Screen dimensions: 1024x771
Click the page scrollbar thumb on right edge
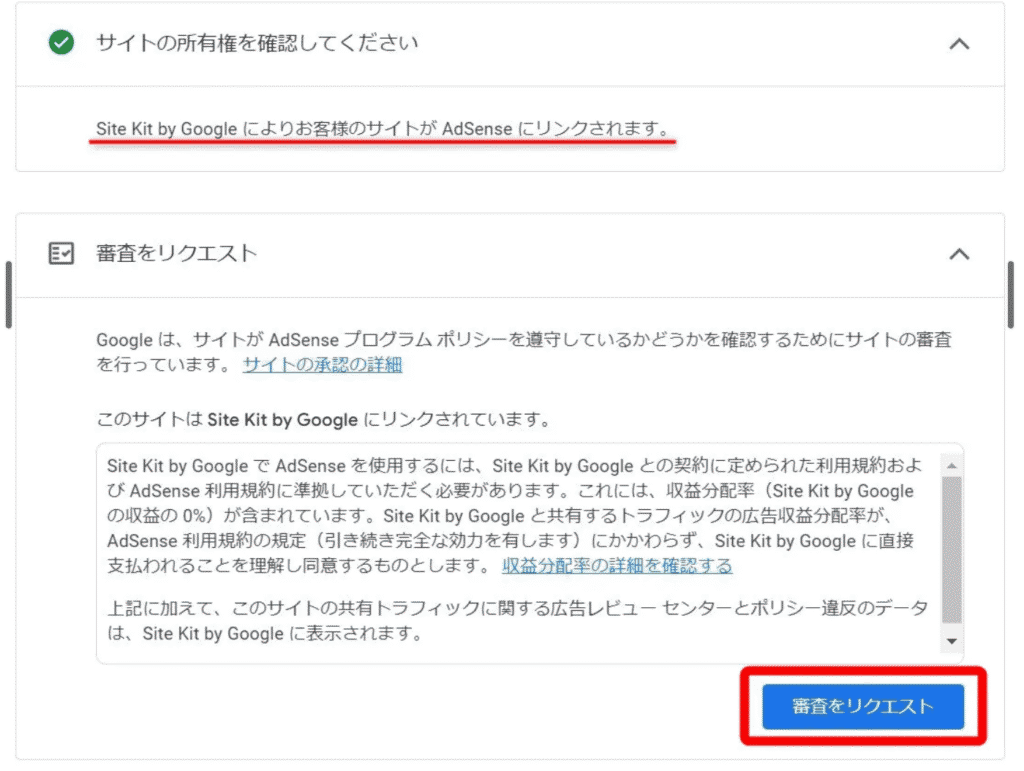1010,295
